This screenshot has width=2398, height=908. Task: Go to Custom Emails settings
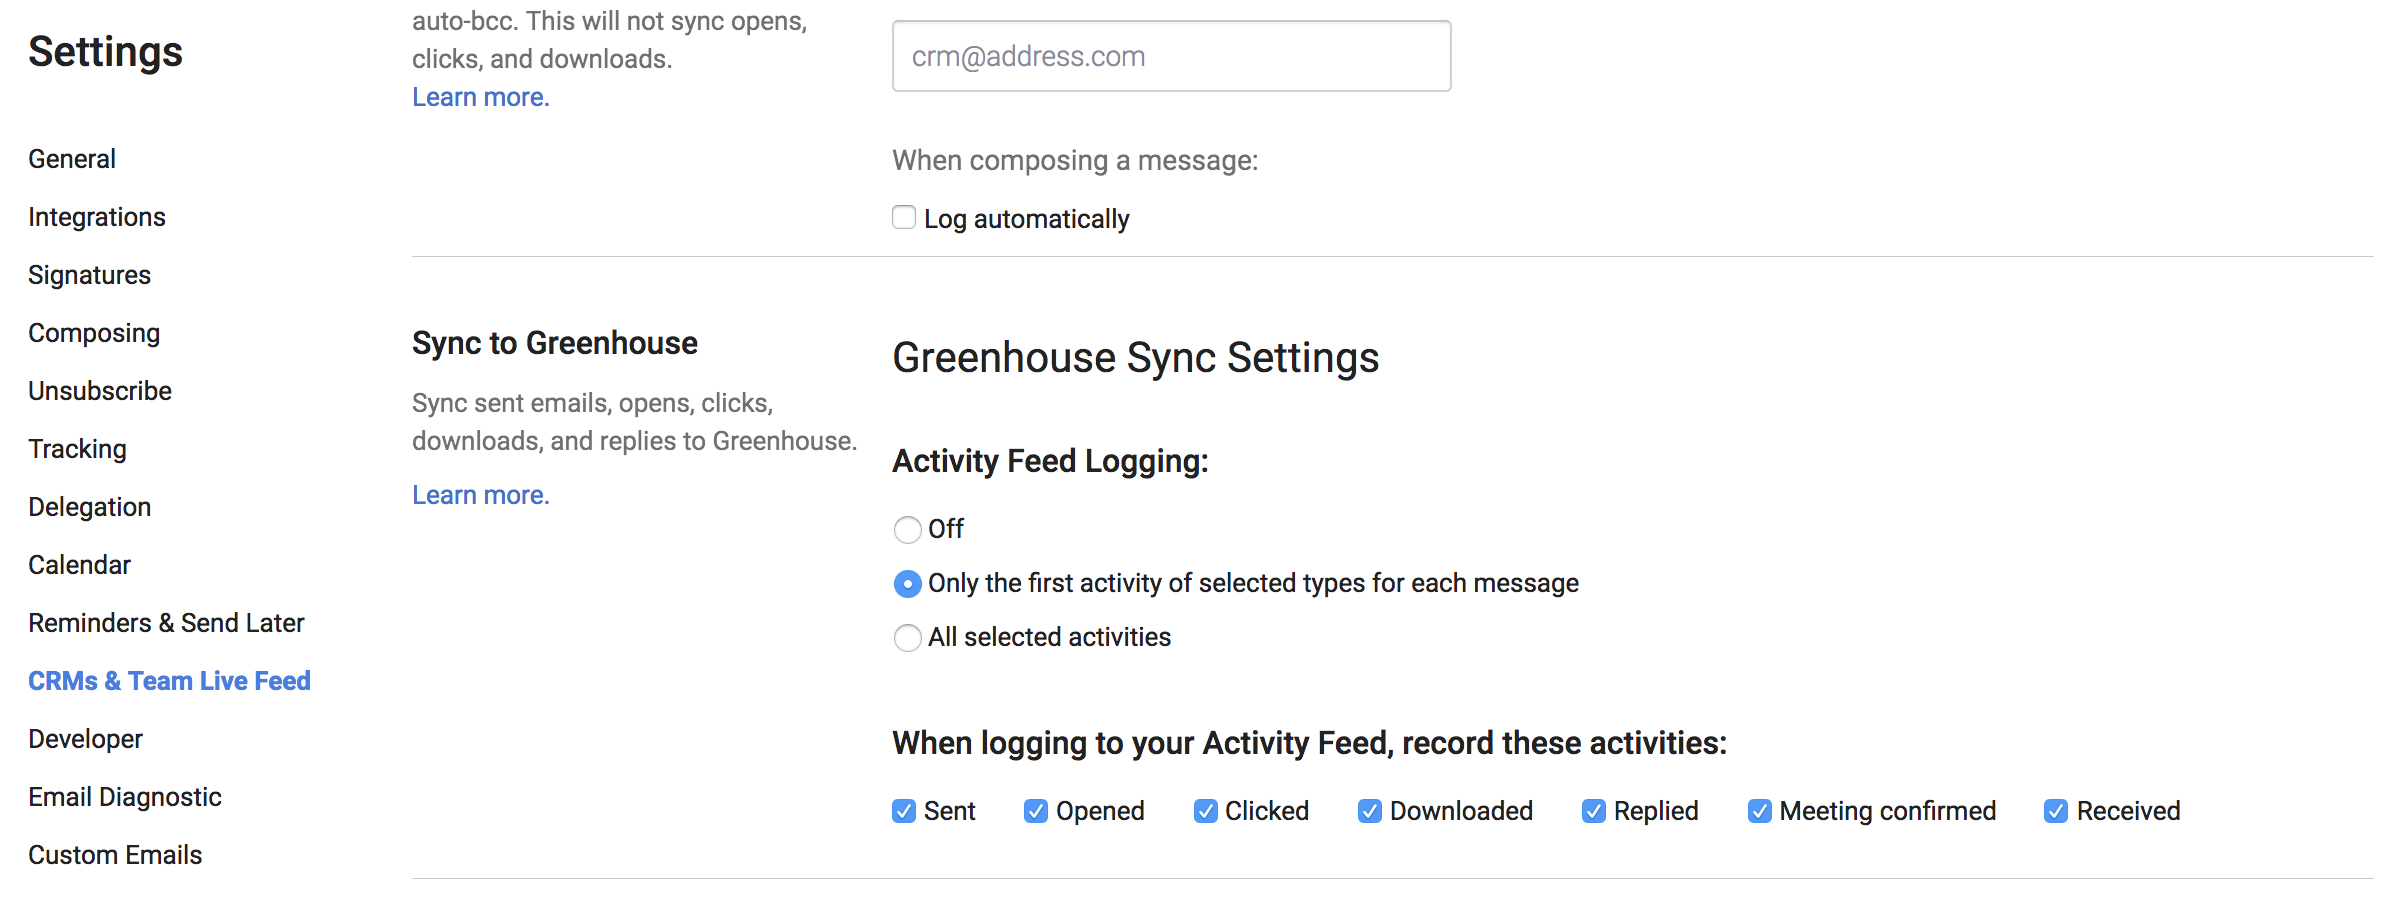coord(115,855)
